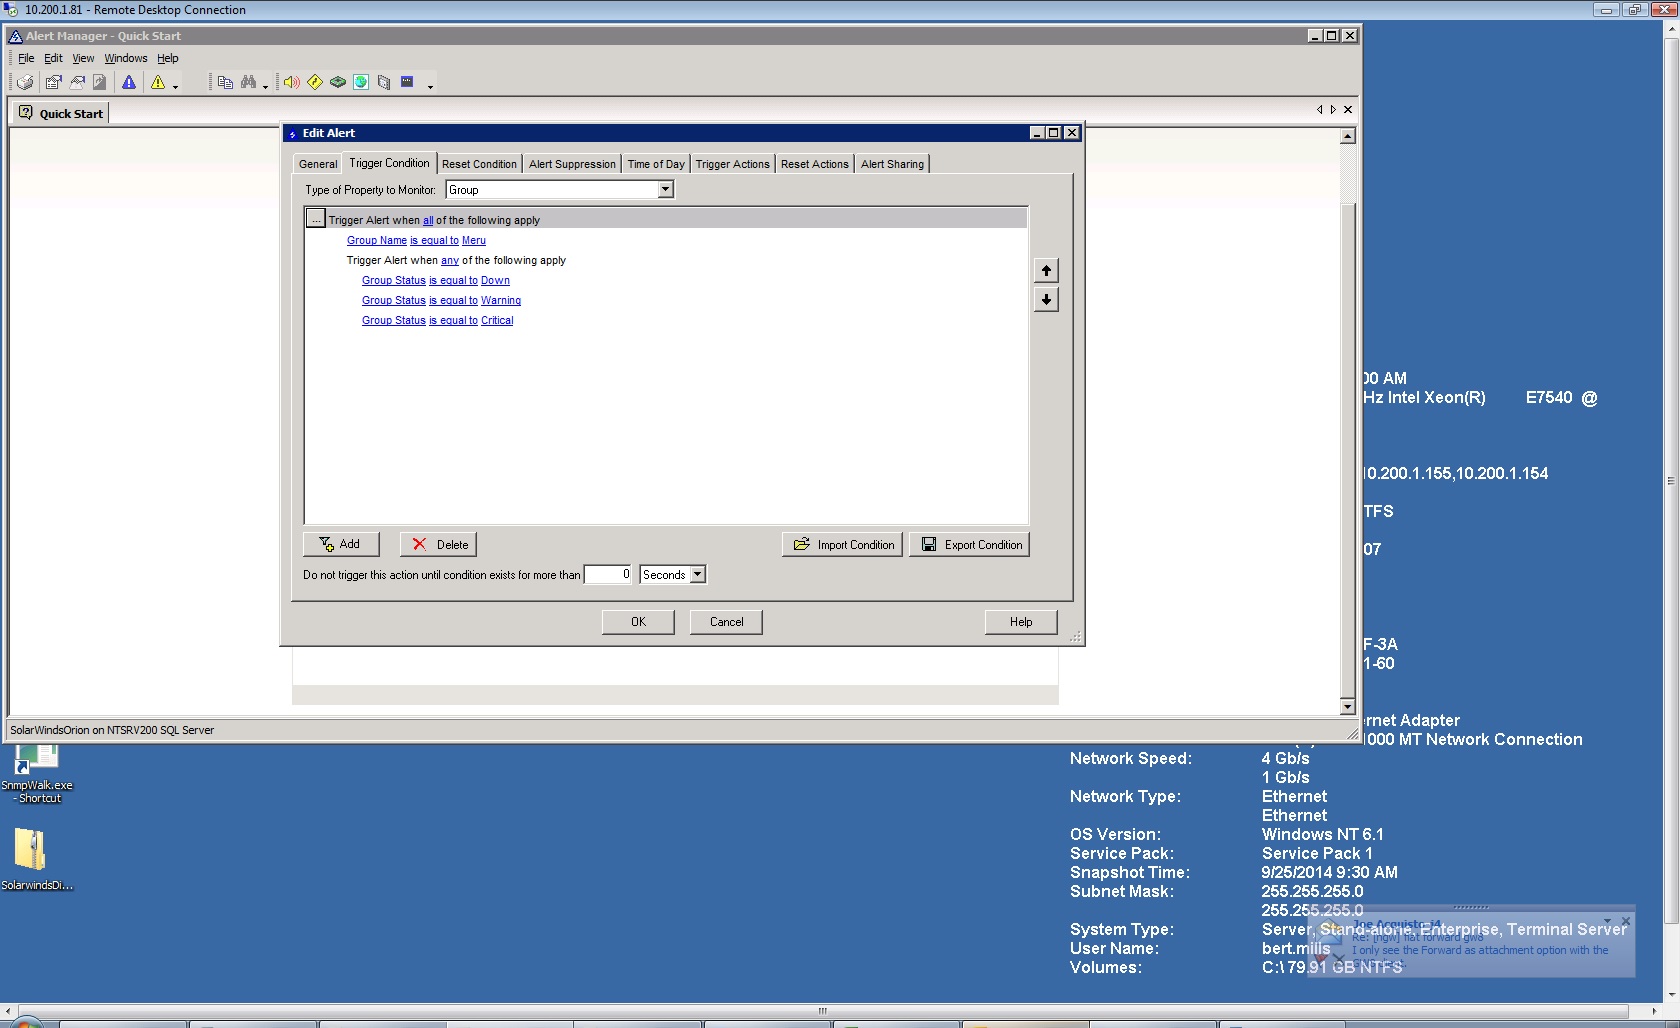This screenshot has height=1028, width=1680.
Task: Move selected condition up with up arrow
Action: 1046,271
